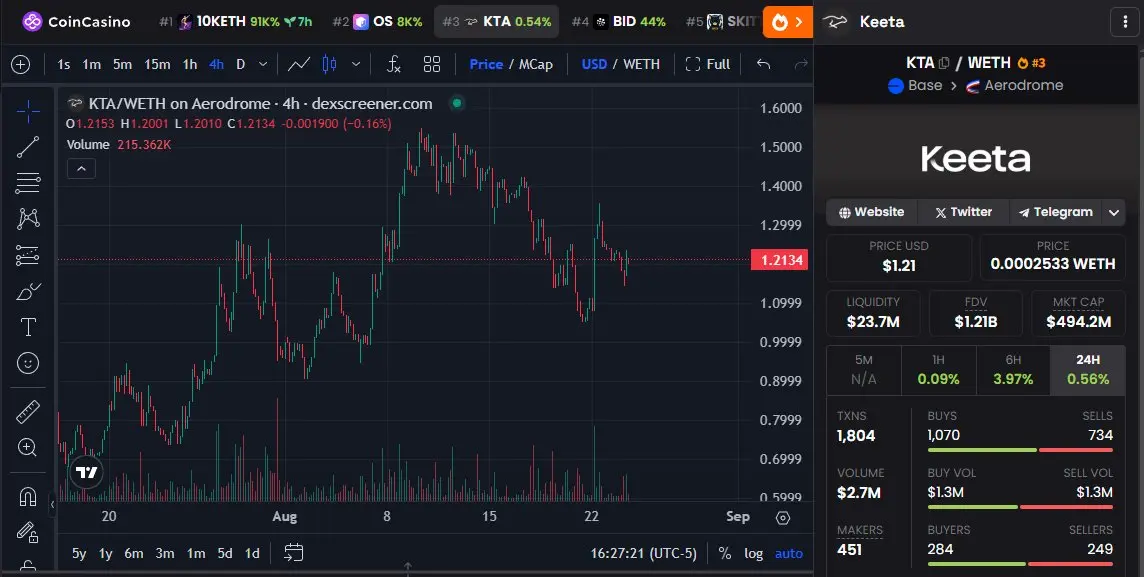
Task: Select the 24H stats tab
Action: [x=1088, y=370]
